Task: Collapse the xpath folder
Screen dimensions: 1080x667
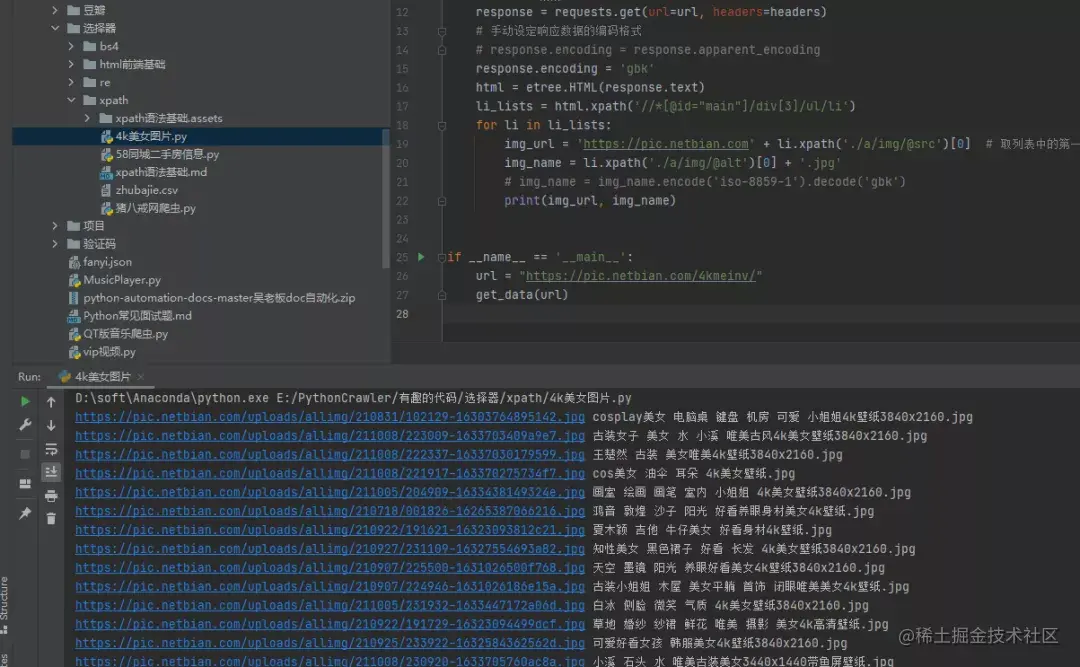Action: click(x=71, y=100)
